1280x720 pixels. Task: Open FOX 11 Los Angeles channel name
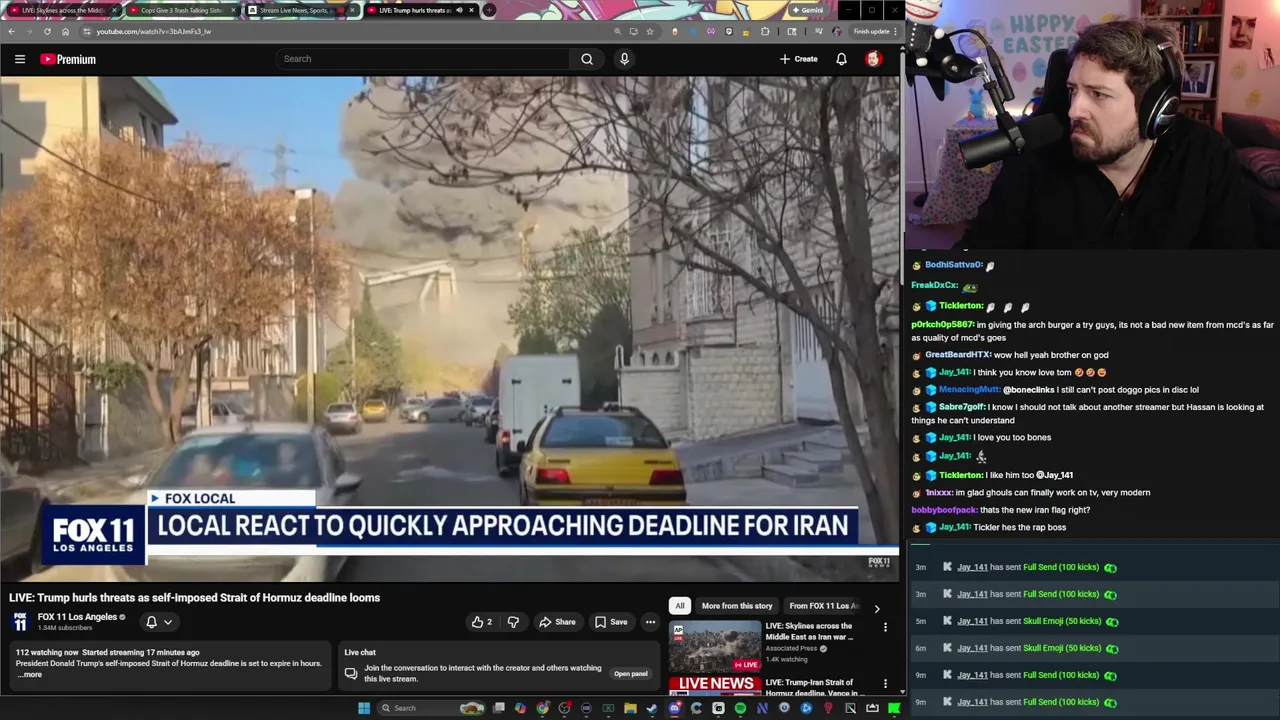77,617
